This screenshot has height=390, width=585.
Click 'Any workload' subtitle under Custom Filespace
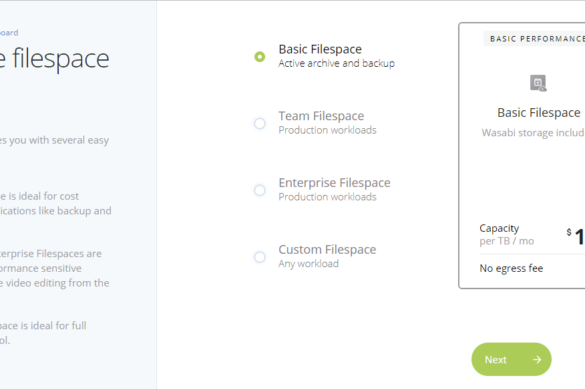pos(309,264)
